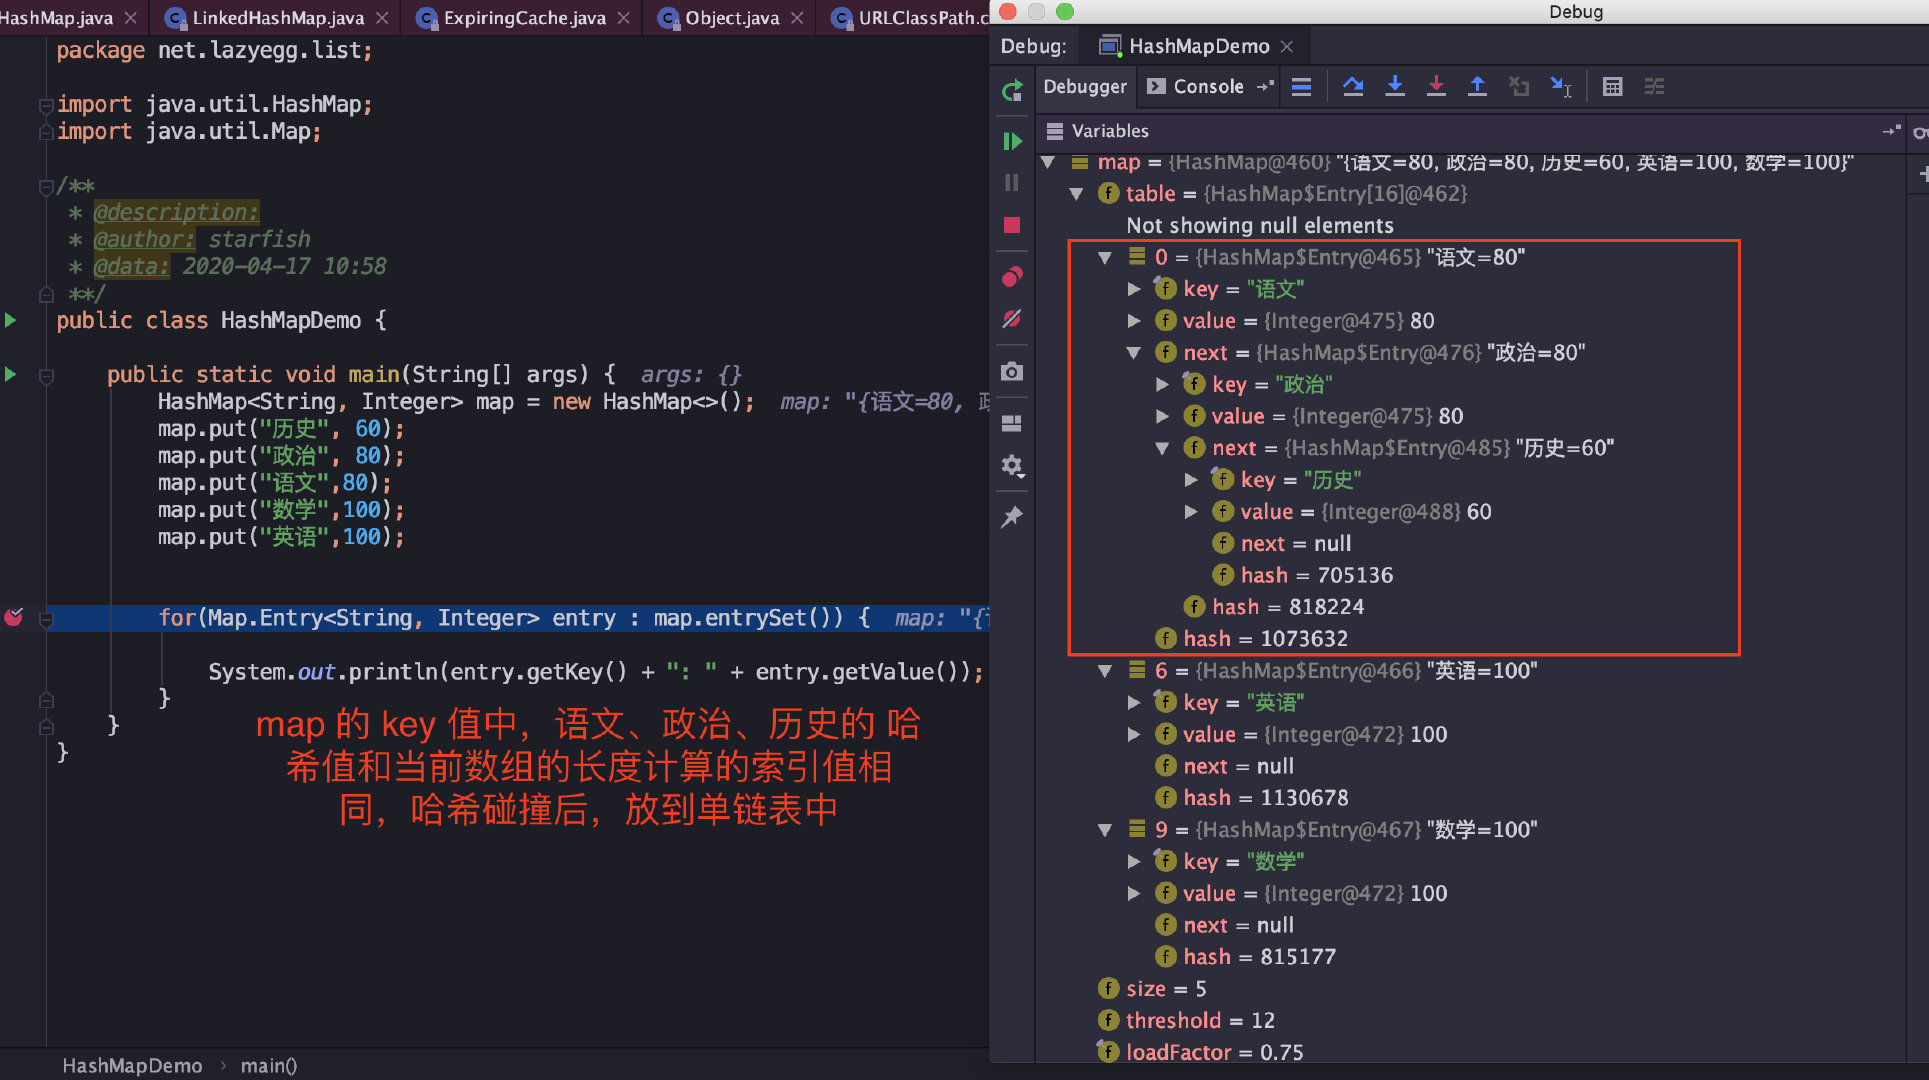Close the ExpiringCache.java tab
Viewport: 1929px width, 1080px height.
coord(624,18)
